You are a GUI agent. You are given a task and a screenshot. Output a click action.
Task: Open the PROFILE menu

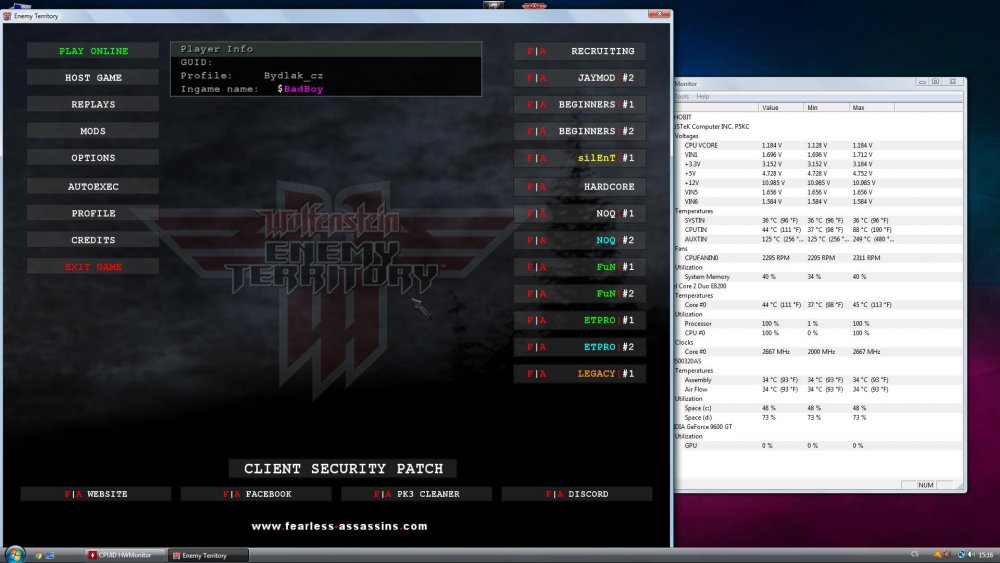tap(93, 214)
